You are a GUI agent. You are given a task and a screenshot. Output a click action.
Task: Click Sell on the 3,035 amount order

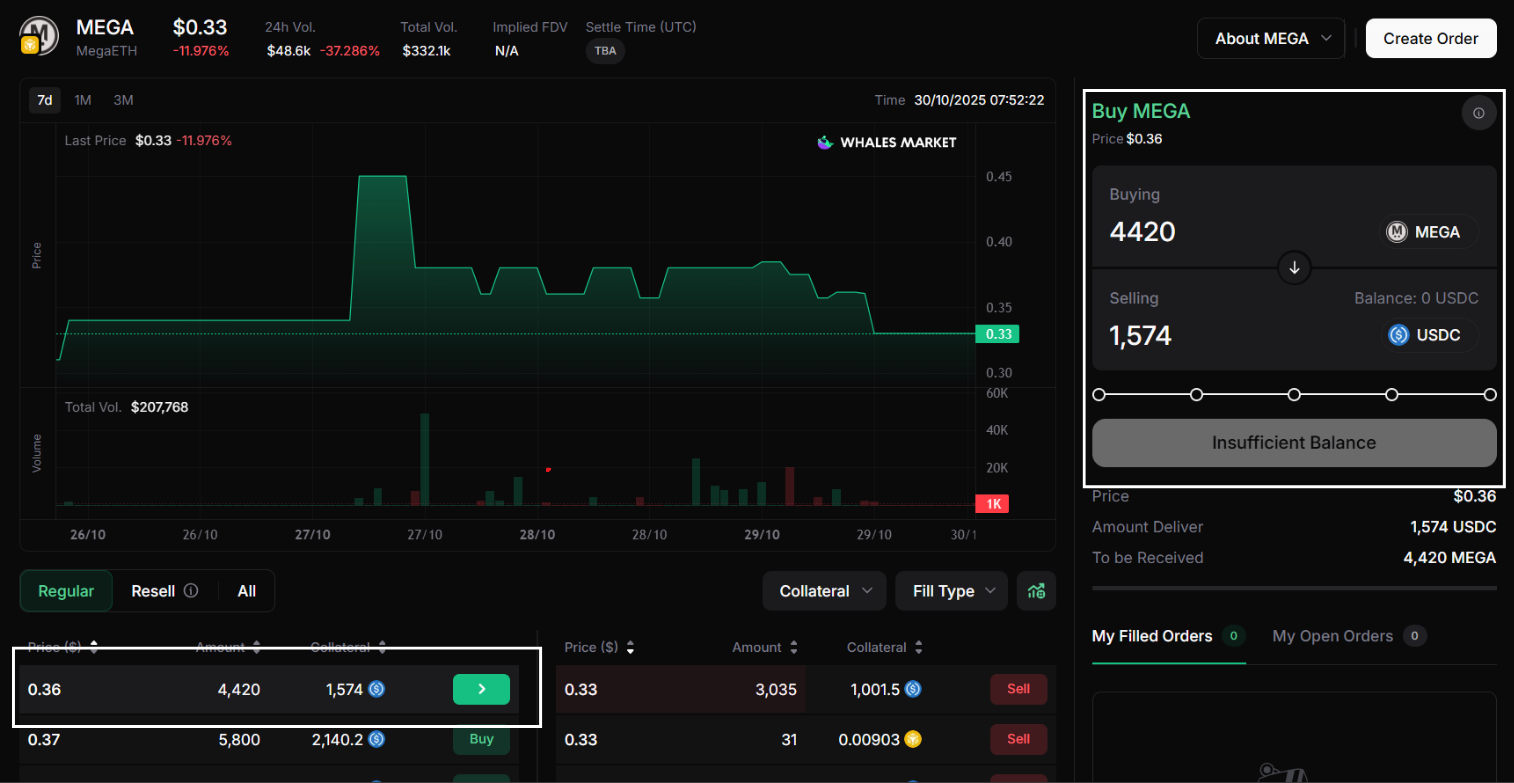[x=1018, y=689]
